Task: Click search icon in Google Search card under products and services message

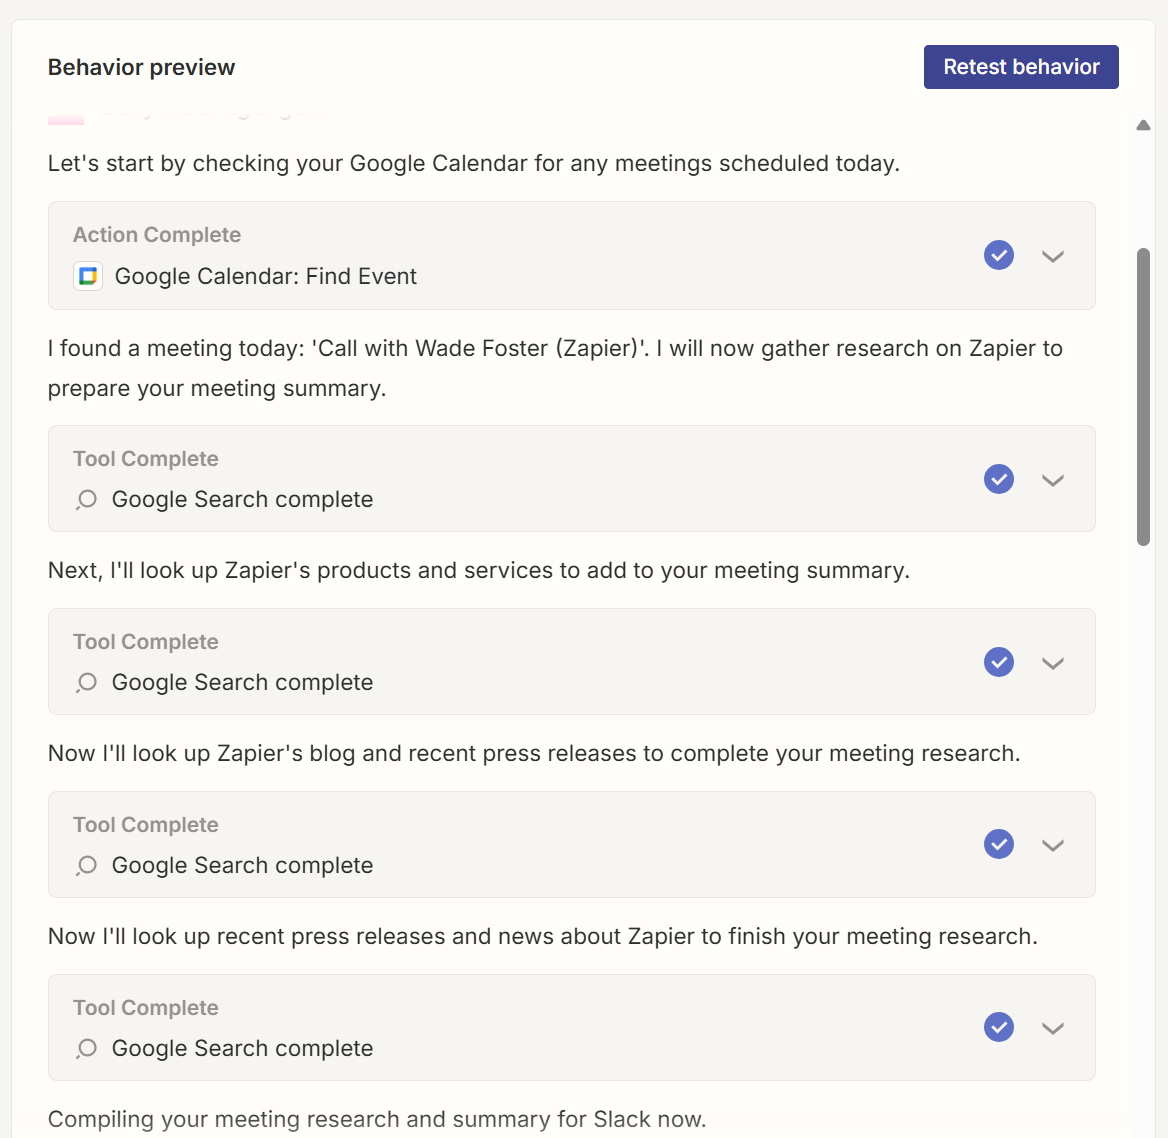Action: (x=86, y=682)
